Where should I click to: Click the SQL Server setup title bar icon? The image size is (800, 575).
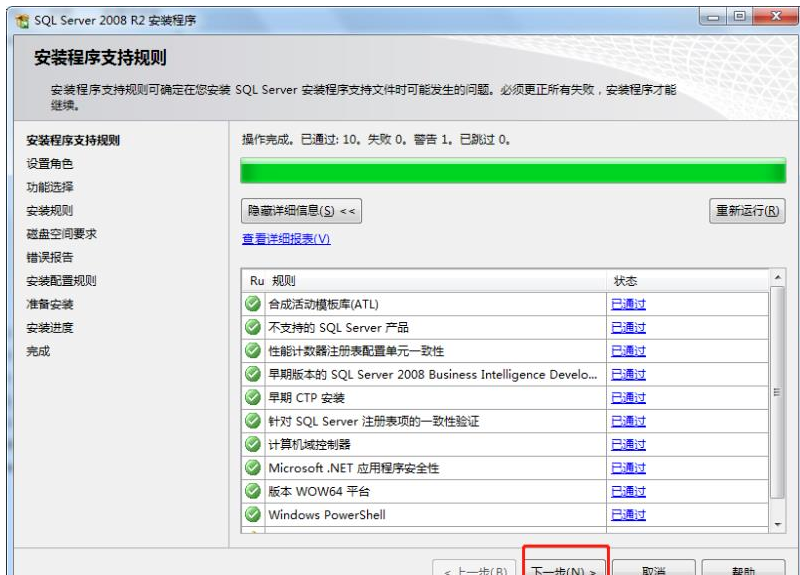tap(22, 20)
